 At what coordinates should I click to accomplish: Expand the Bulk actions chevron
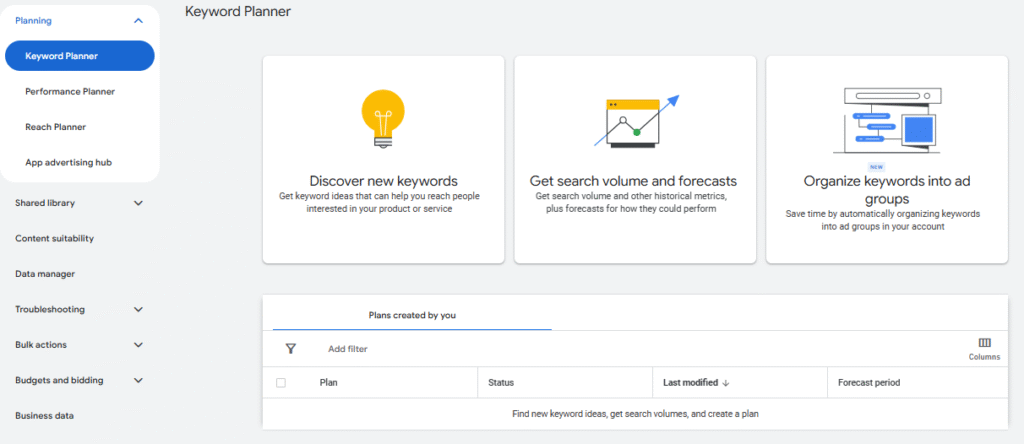click(138, 345)
